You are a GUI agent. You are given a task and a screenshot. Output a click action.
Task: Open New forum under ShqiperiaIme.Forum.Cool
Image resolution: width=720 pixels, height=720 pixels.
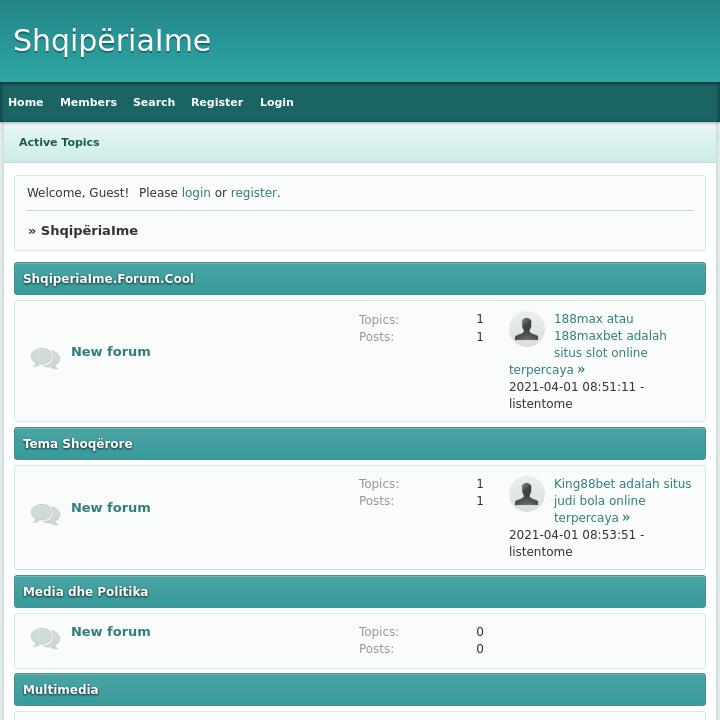point(111,352)
